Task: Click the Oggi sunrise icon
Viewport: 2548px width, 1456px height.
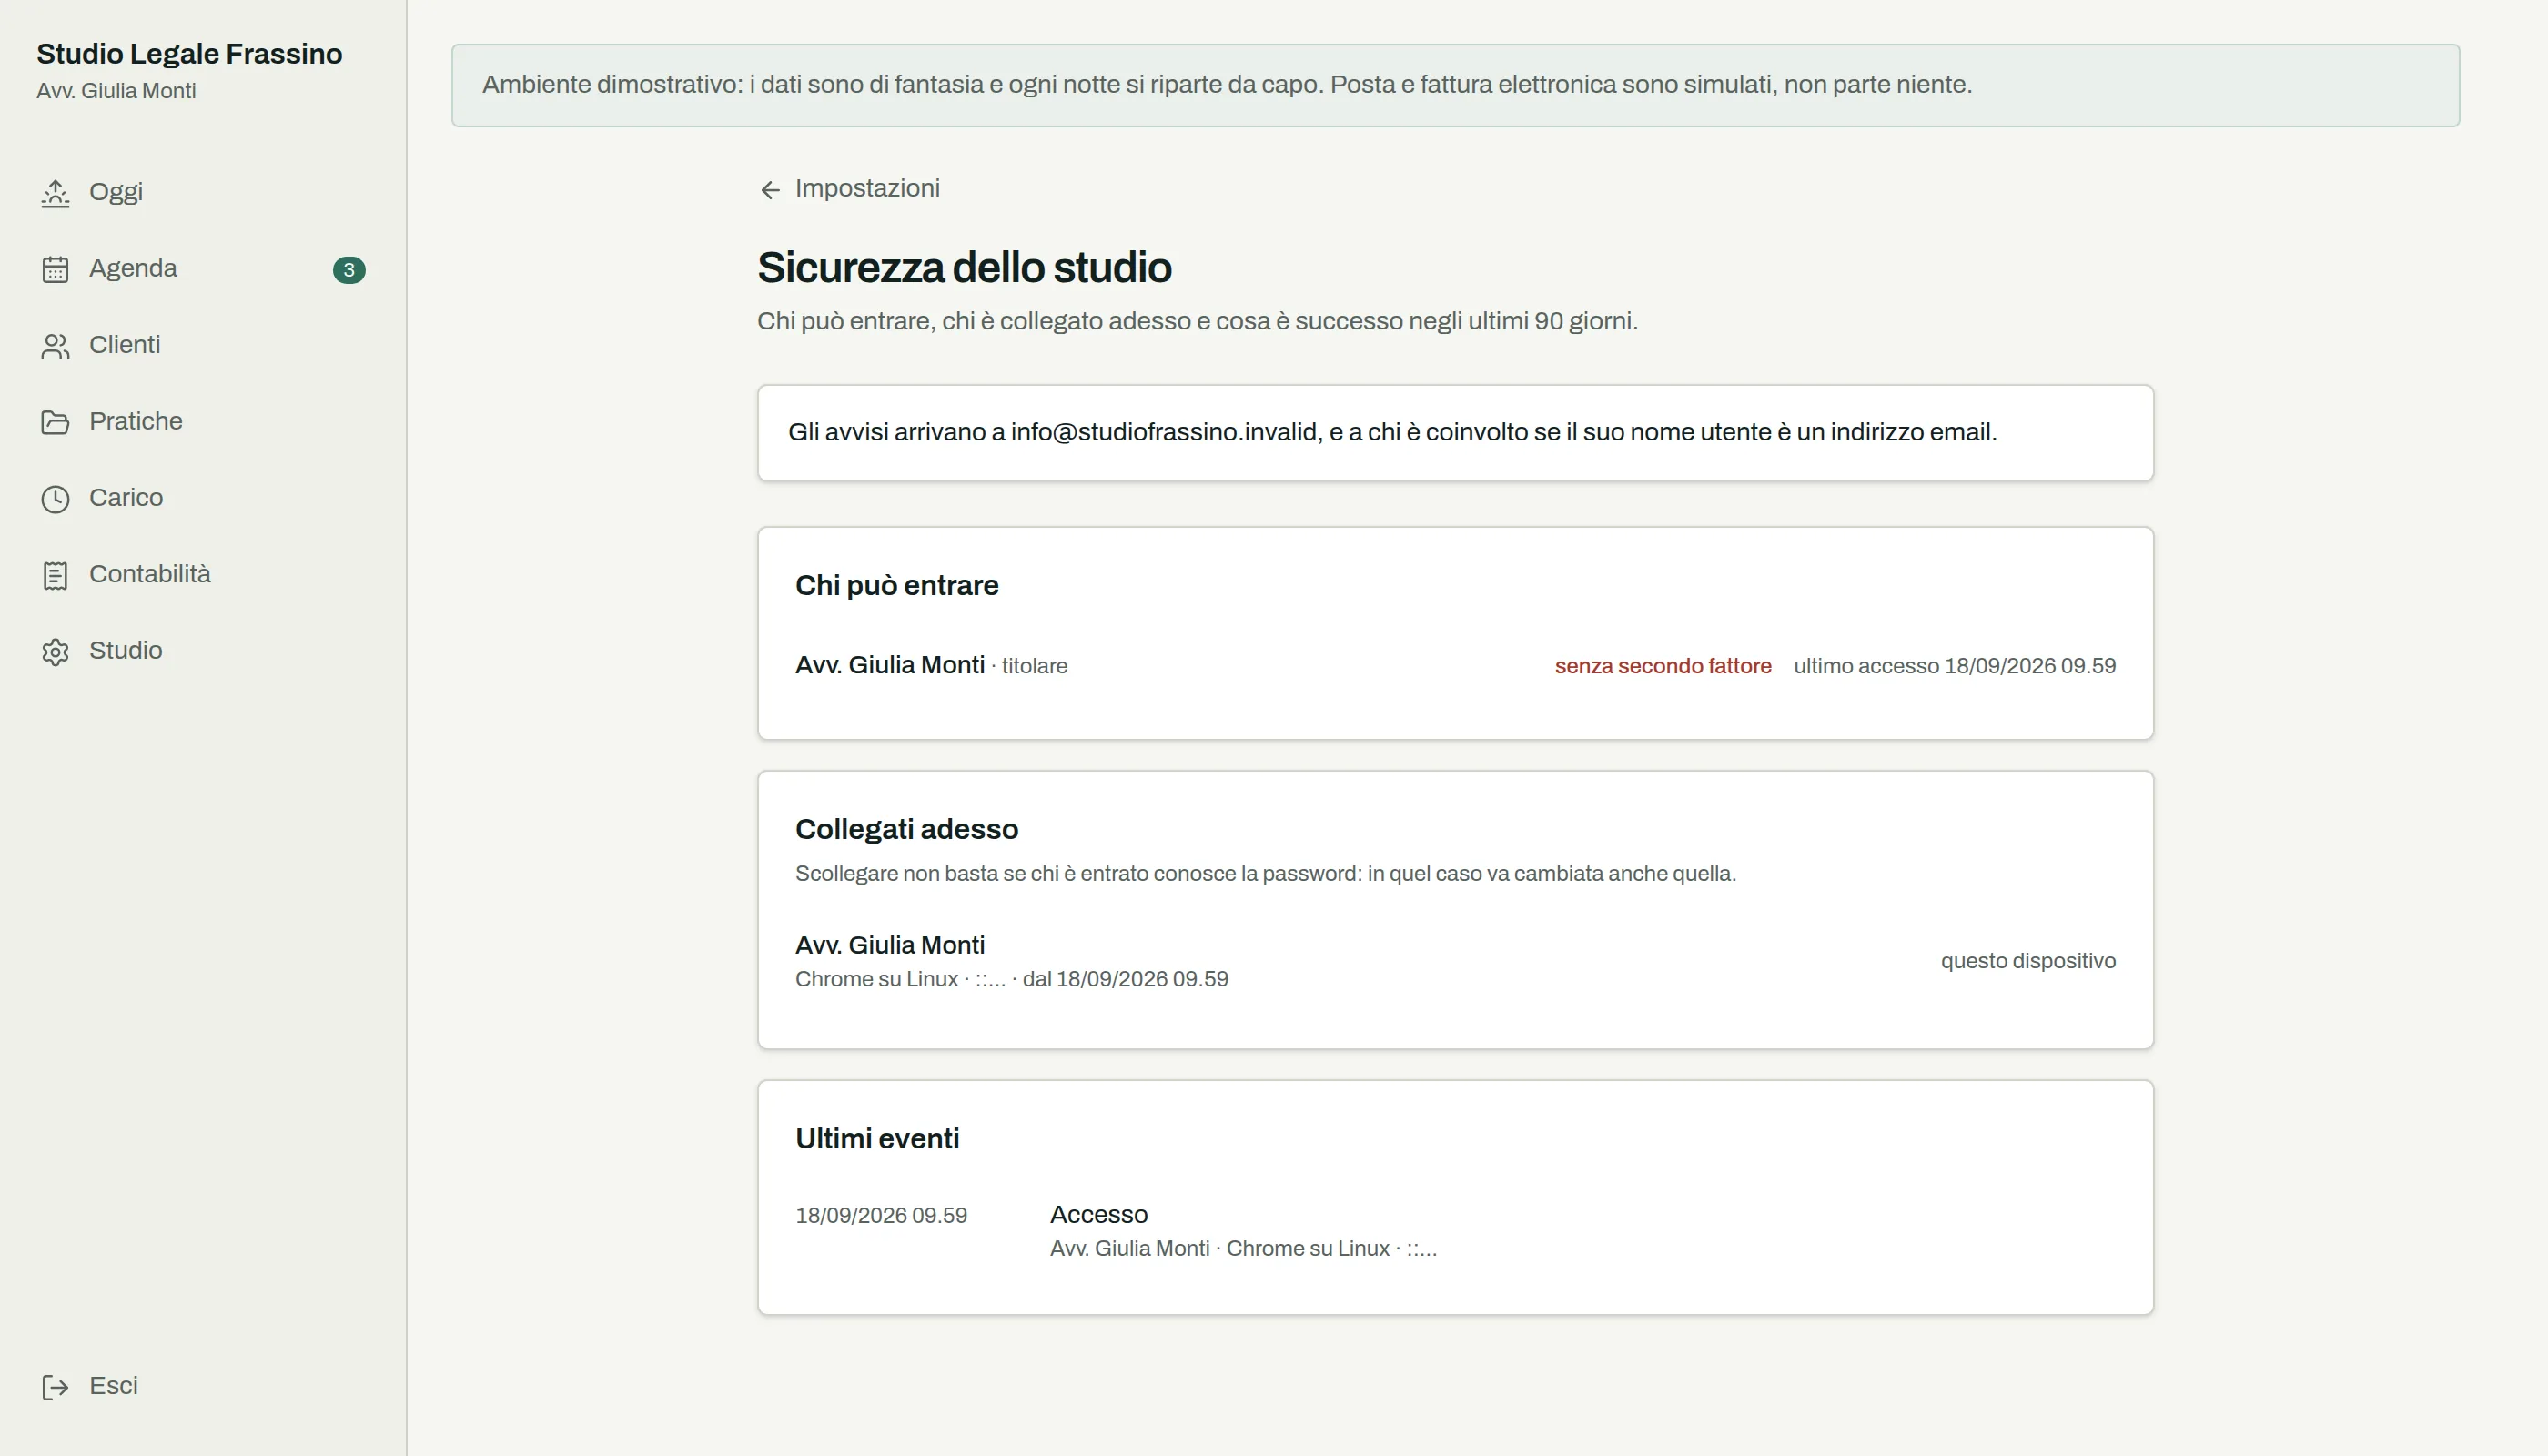Action: point(55,193)
